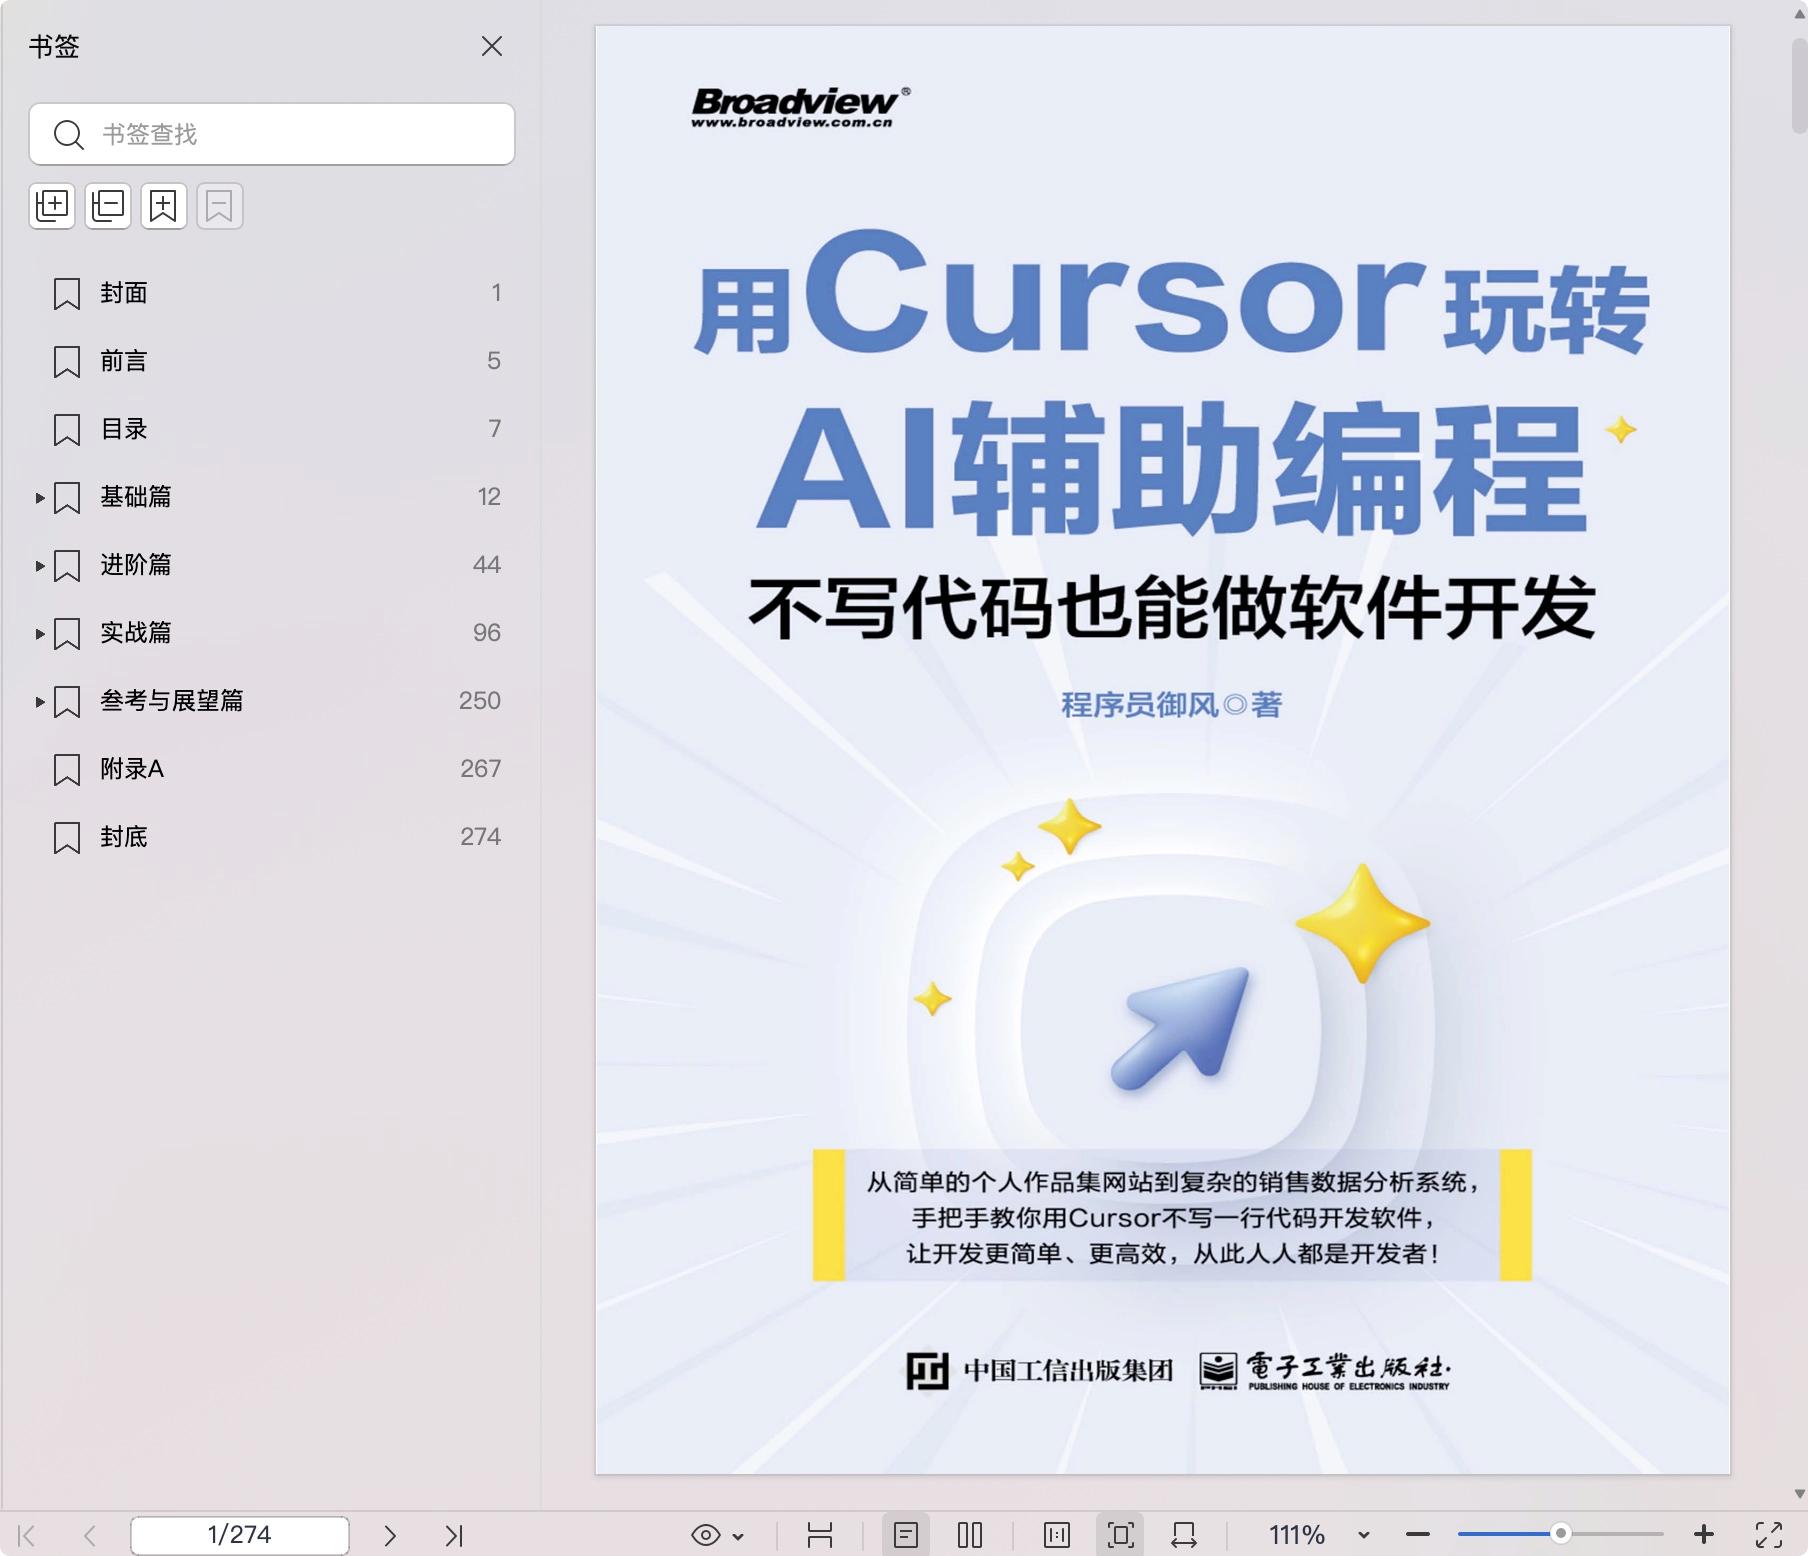Add a new bookmark icon
Image resolution: width=1808 pixels, height=1556 pixels.
click(x=164, y=206)
